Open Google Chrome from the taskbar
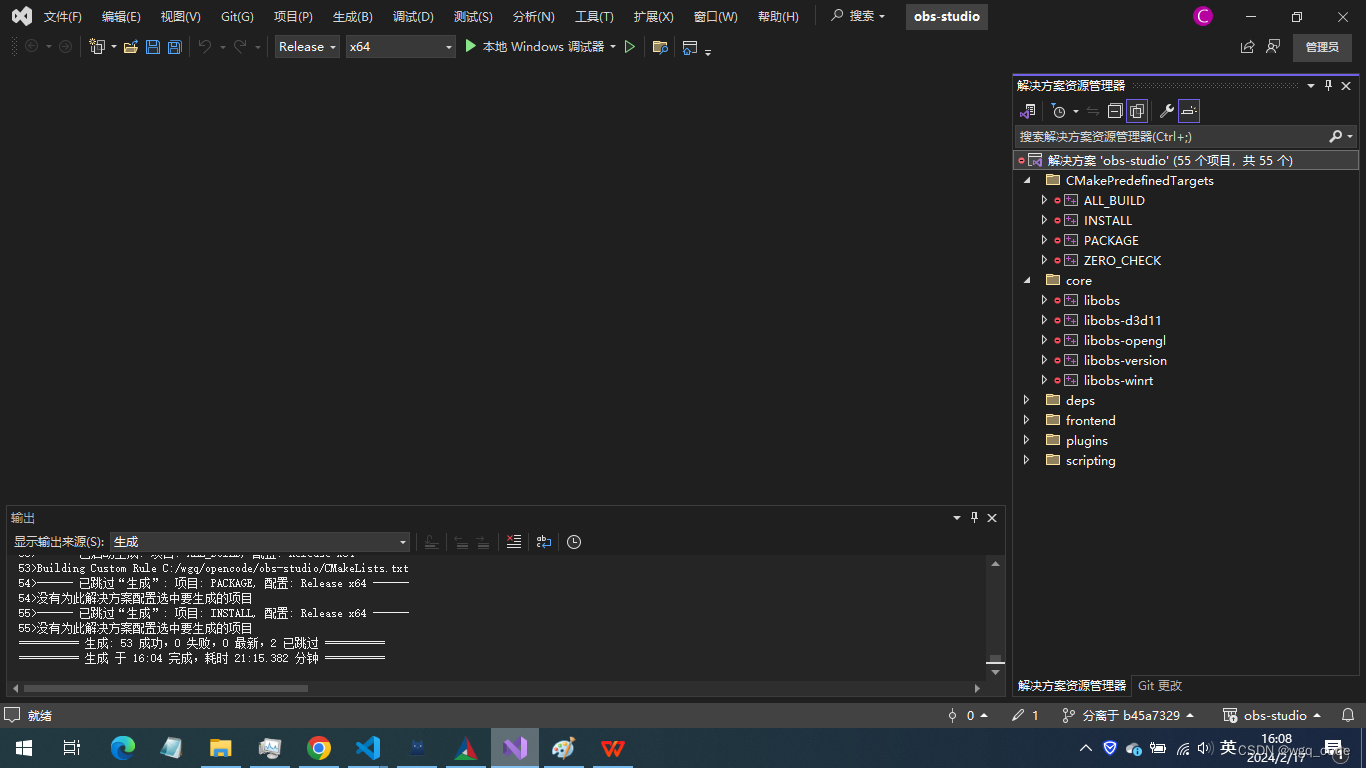This screenshot has height=768, width=1366. (x=319, y=748)
